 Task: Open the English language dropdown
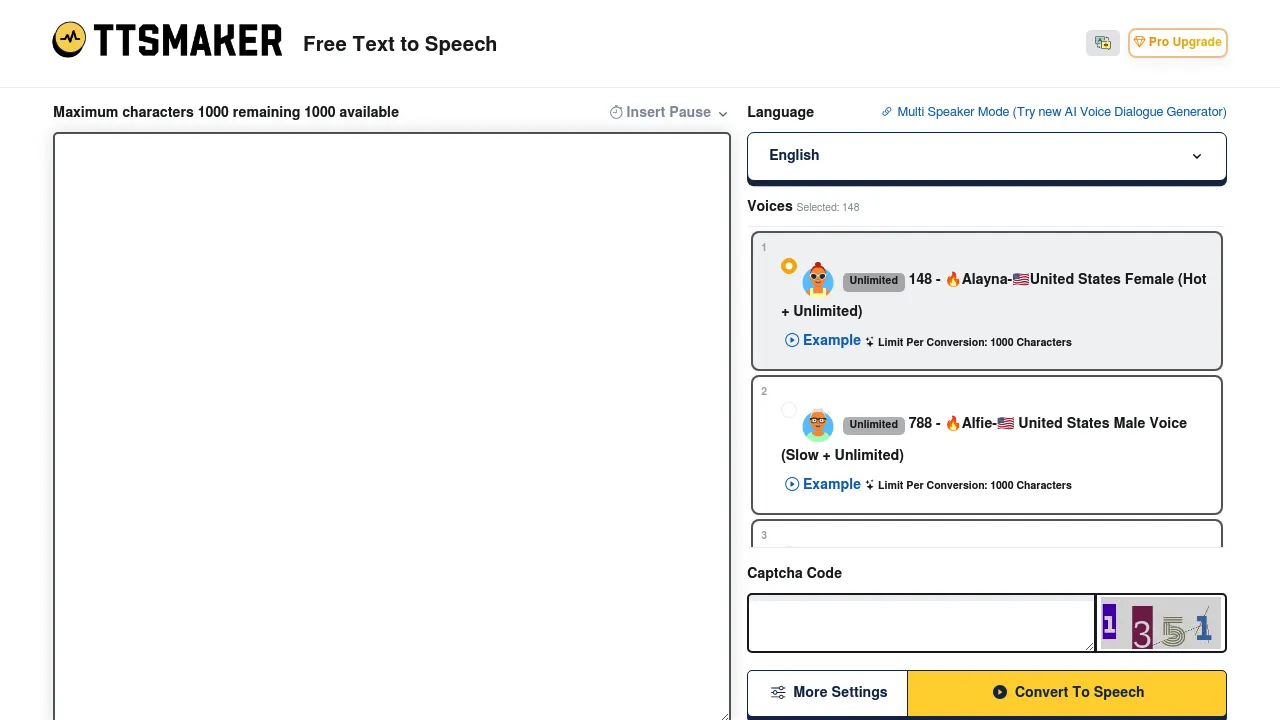click(986, 155)
